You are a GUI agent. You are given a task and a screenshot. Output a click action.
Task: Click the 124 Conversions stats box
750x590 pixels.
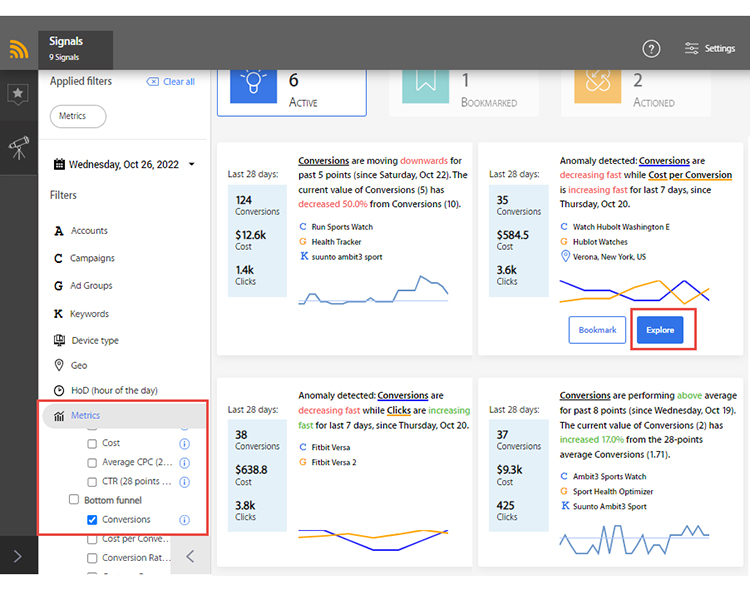click(257, 241)
